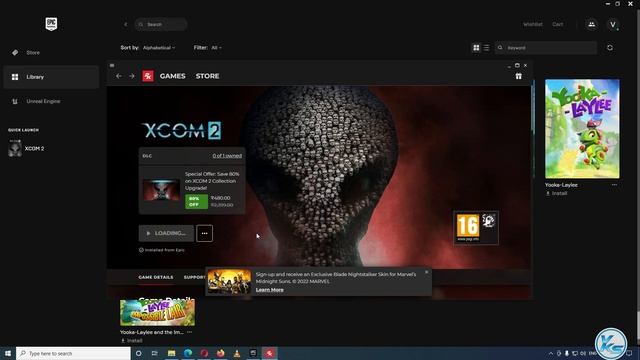Open Epic Games Launcher taskbar icon
The width and height of the screenshot is (640, 360).
(x=253, y=353)
